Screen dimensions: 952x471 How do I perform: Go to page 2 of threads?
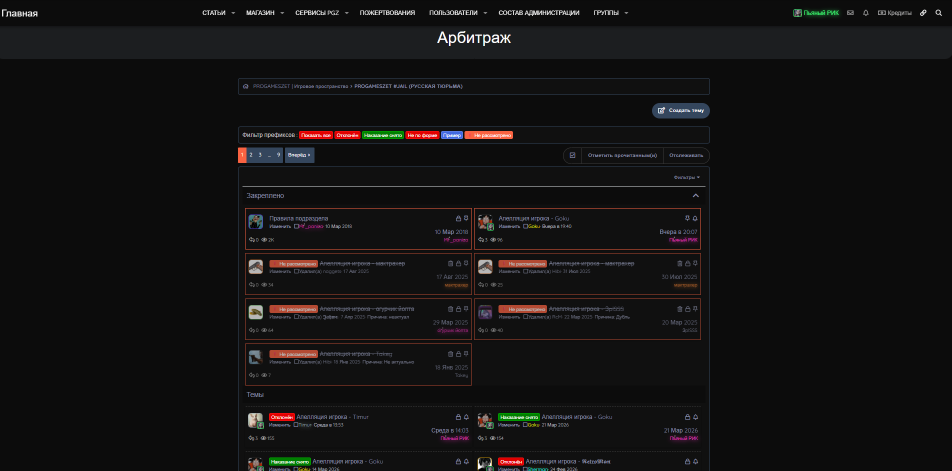coord(251,155)
